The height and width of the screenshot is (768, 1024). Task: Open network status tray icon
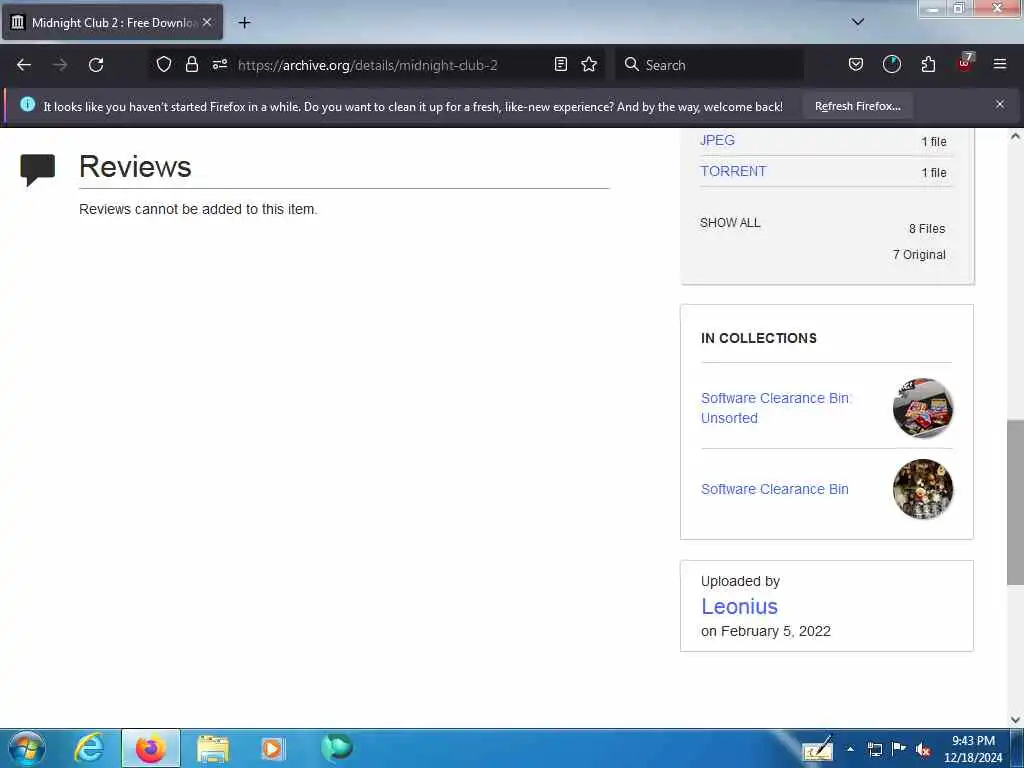pyautogui.click(x=874, y=749)
